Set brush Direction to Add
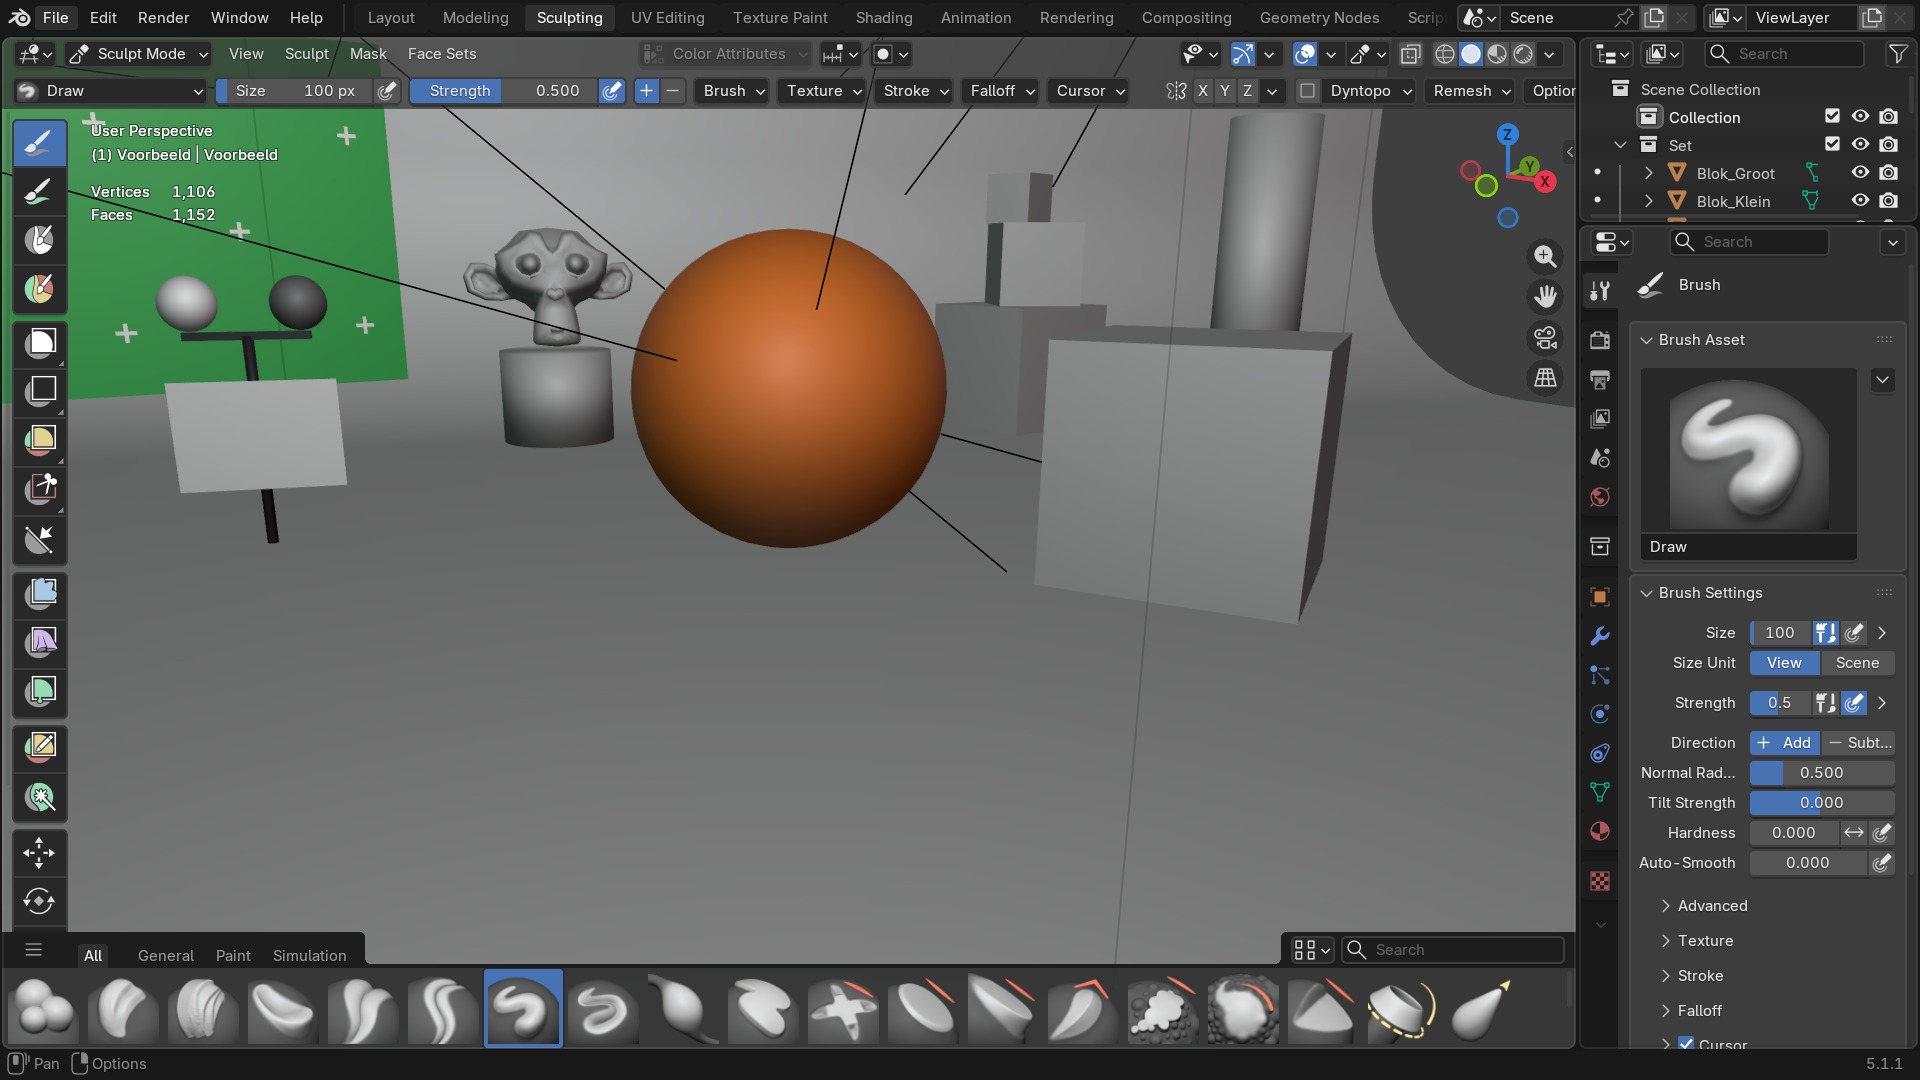Screen dimensions: 1920x1080 pyautogui.click(x=1784, y=743)
